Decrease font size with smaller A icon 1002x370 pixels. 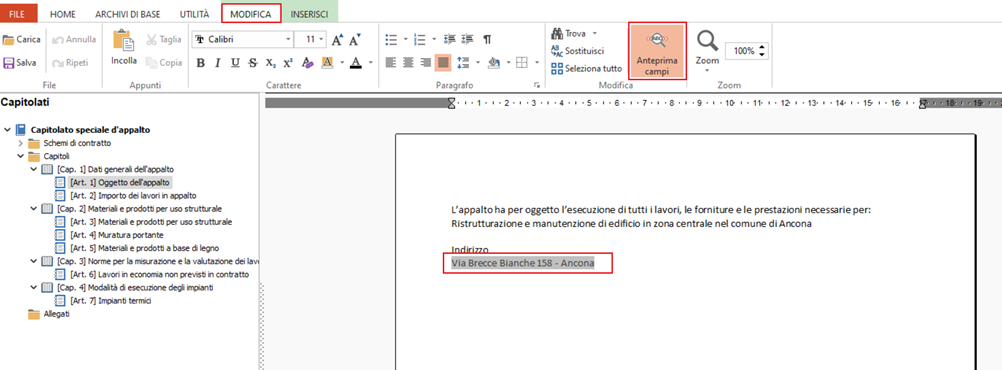[x=355, y=40]
